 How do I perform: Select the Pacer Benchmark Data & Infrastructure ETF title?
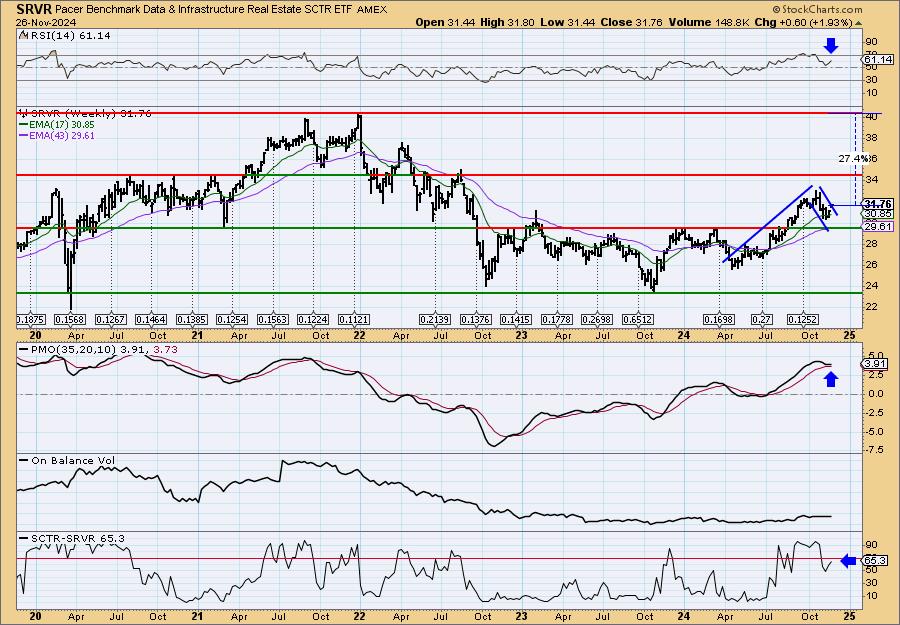[205, 10]
